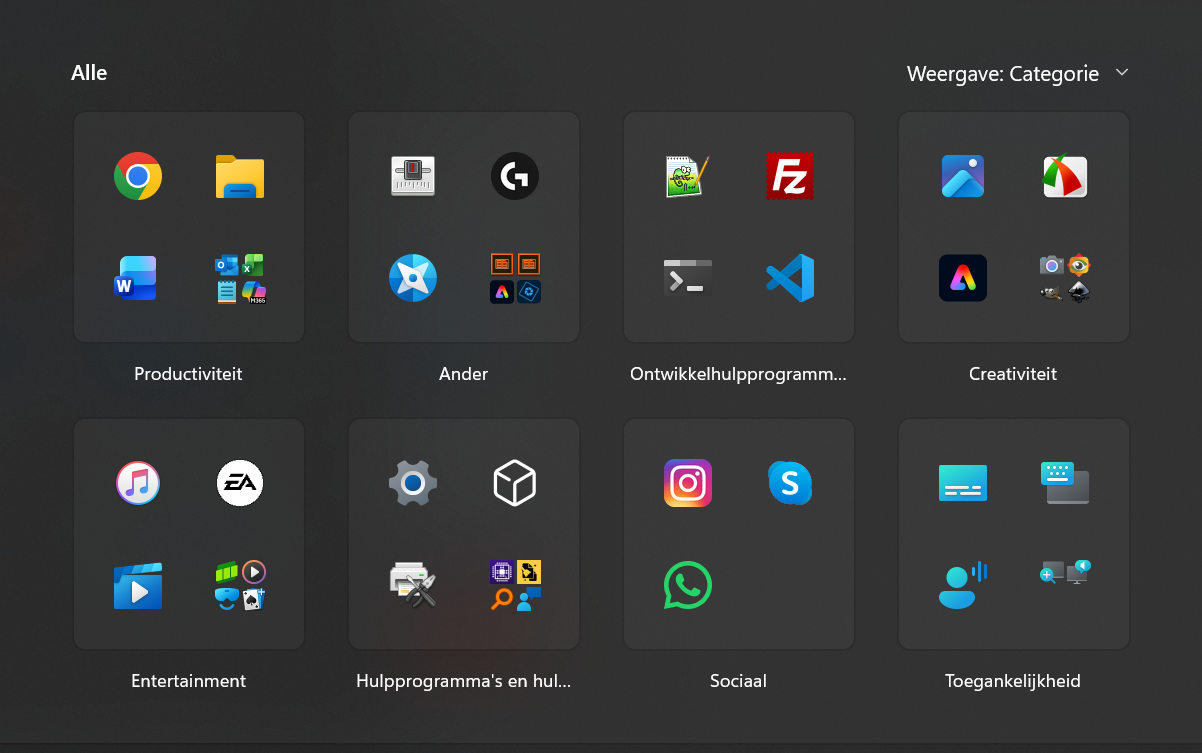Open Microsoft Word app icon
1202x753 pixels.
tap(137, 278)
